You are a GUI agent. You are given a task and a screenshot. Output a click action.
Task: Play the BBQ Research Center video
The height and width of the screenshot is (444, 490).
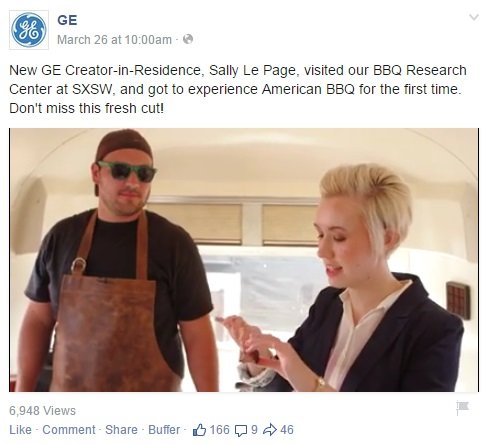(x=244, y=260)
